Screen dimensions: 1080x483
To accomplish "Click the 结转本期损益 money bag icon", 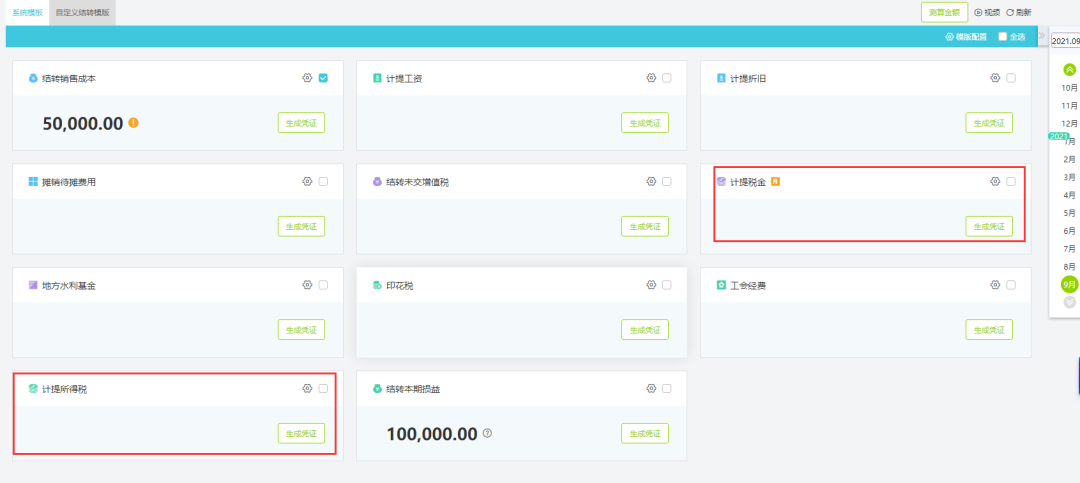I will click(377, 389).
